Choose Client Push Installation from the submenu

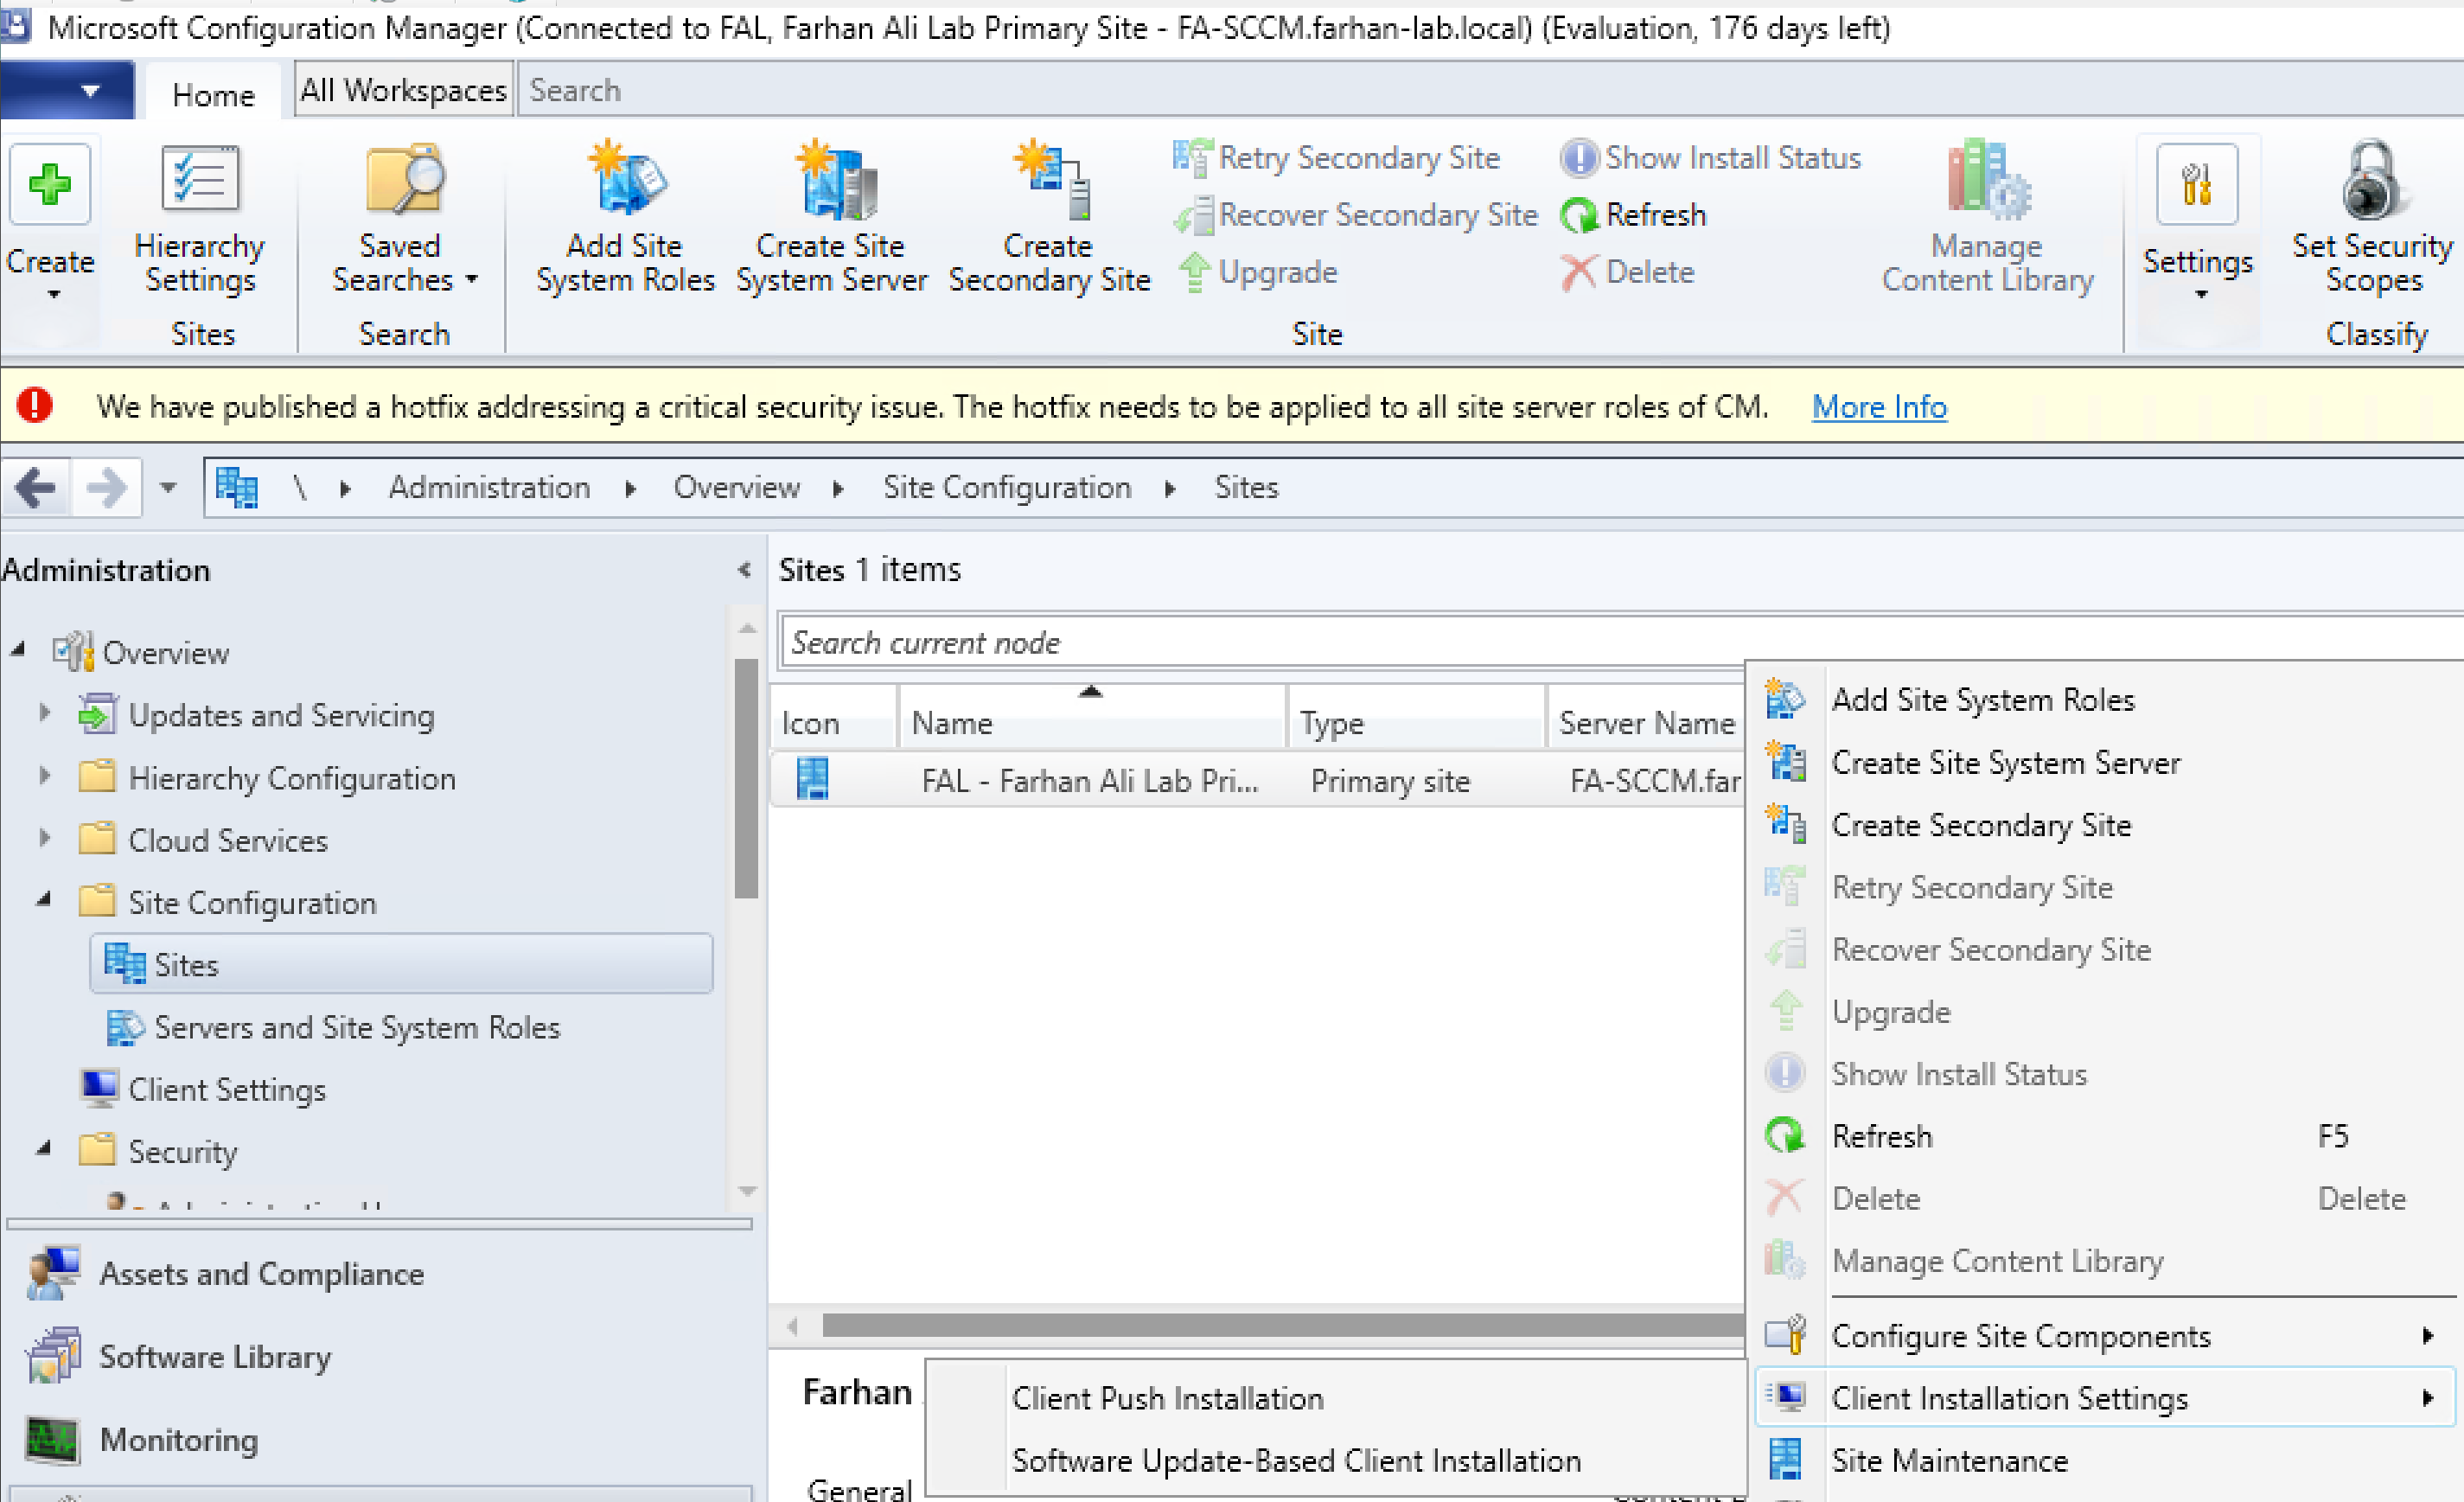click(x=1166, y=1397)
